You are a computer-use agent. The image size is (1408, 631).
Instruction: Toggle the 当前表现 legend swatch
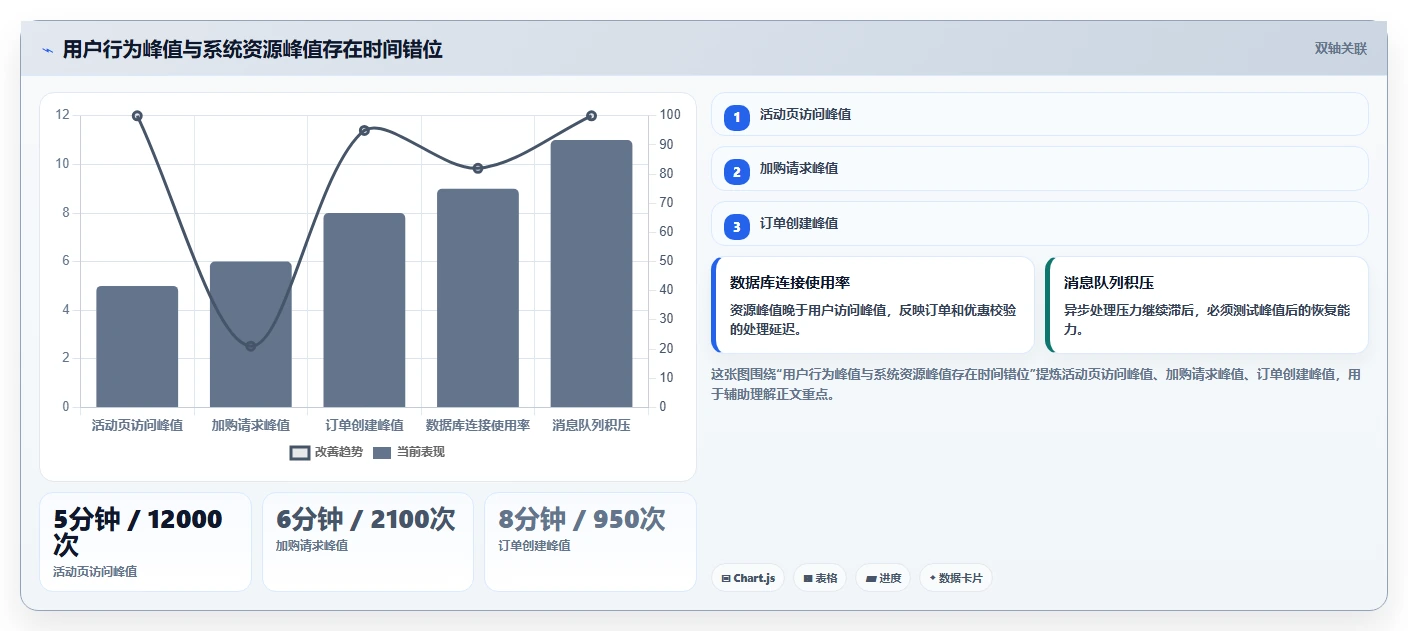tap(382, 452)
